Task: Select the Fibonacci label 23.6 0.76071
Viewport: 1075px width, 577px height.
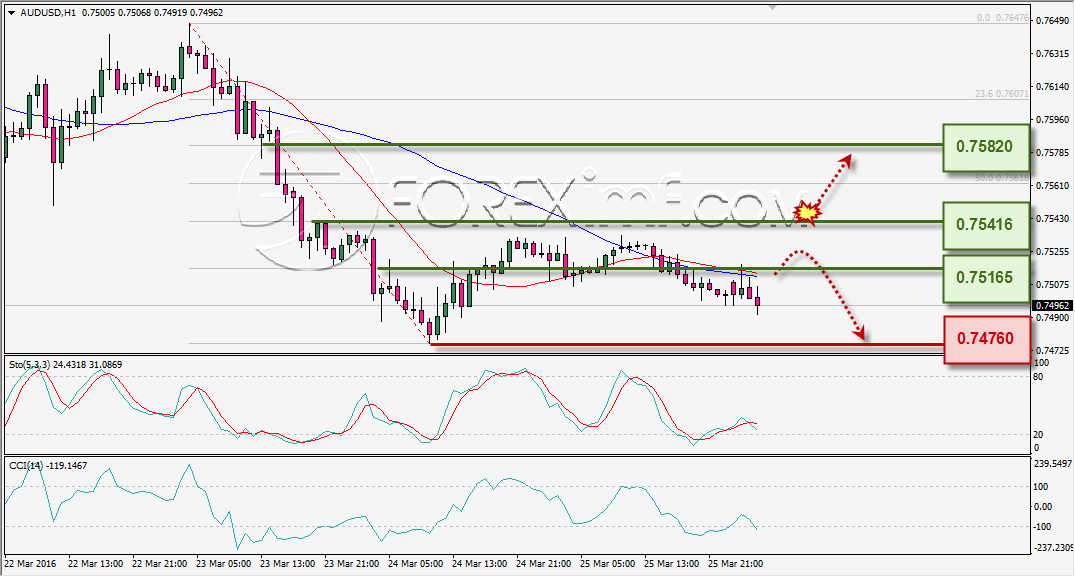Action: click(x=1002, y=94)
